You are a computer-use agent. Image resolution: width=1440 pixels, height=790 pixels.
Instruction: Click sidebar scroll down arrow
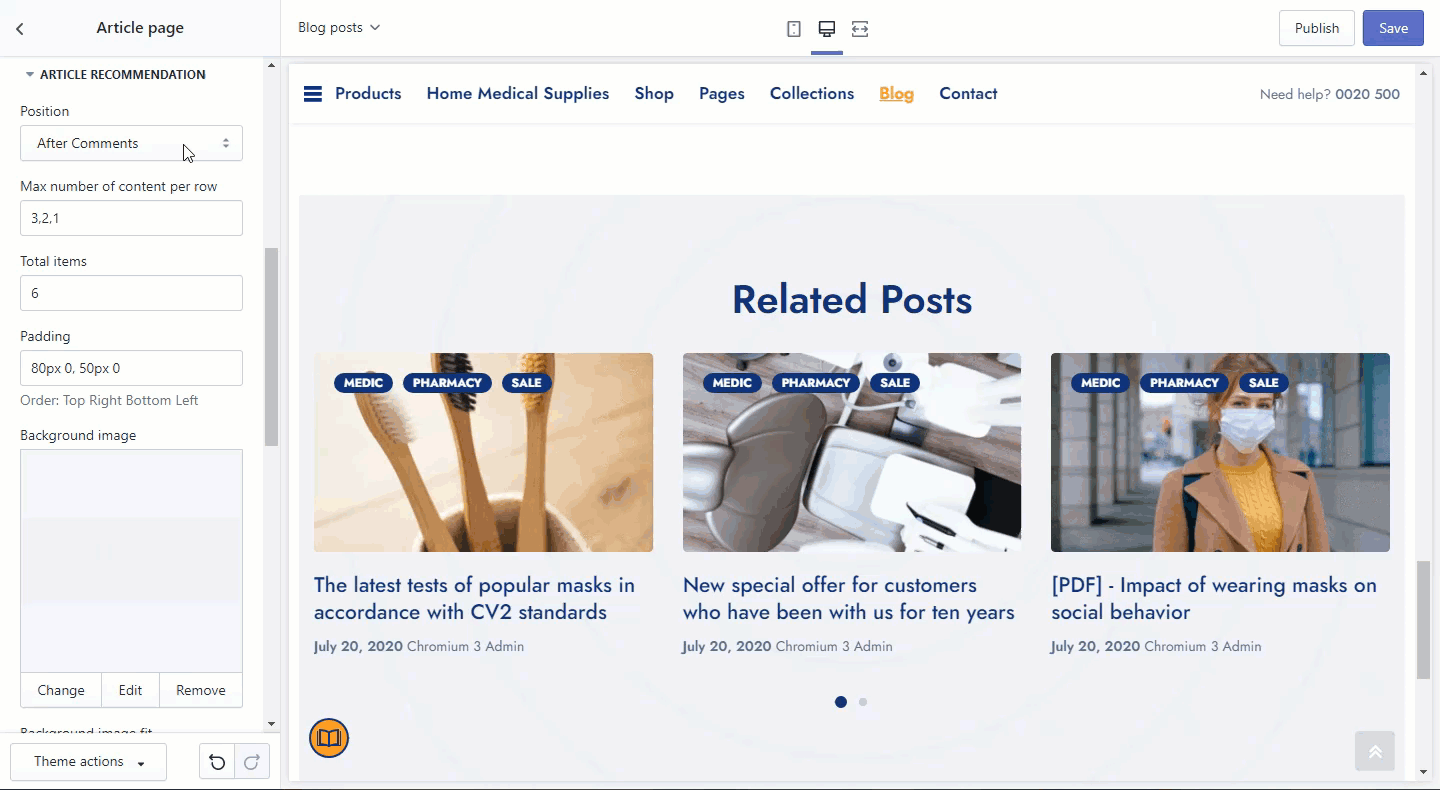click(x=271, y=724)
